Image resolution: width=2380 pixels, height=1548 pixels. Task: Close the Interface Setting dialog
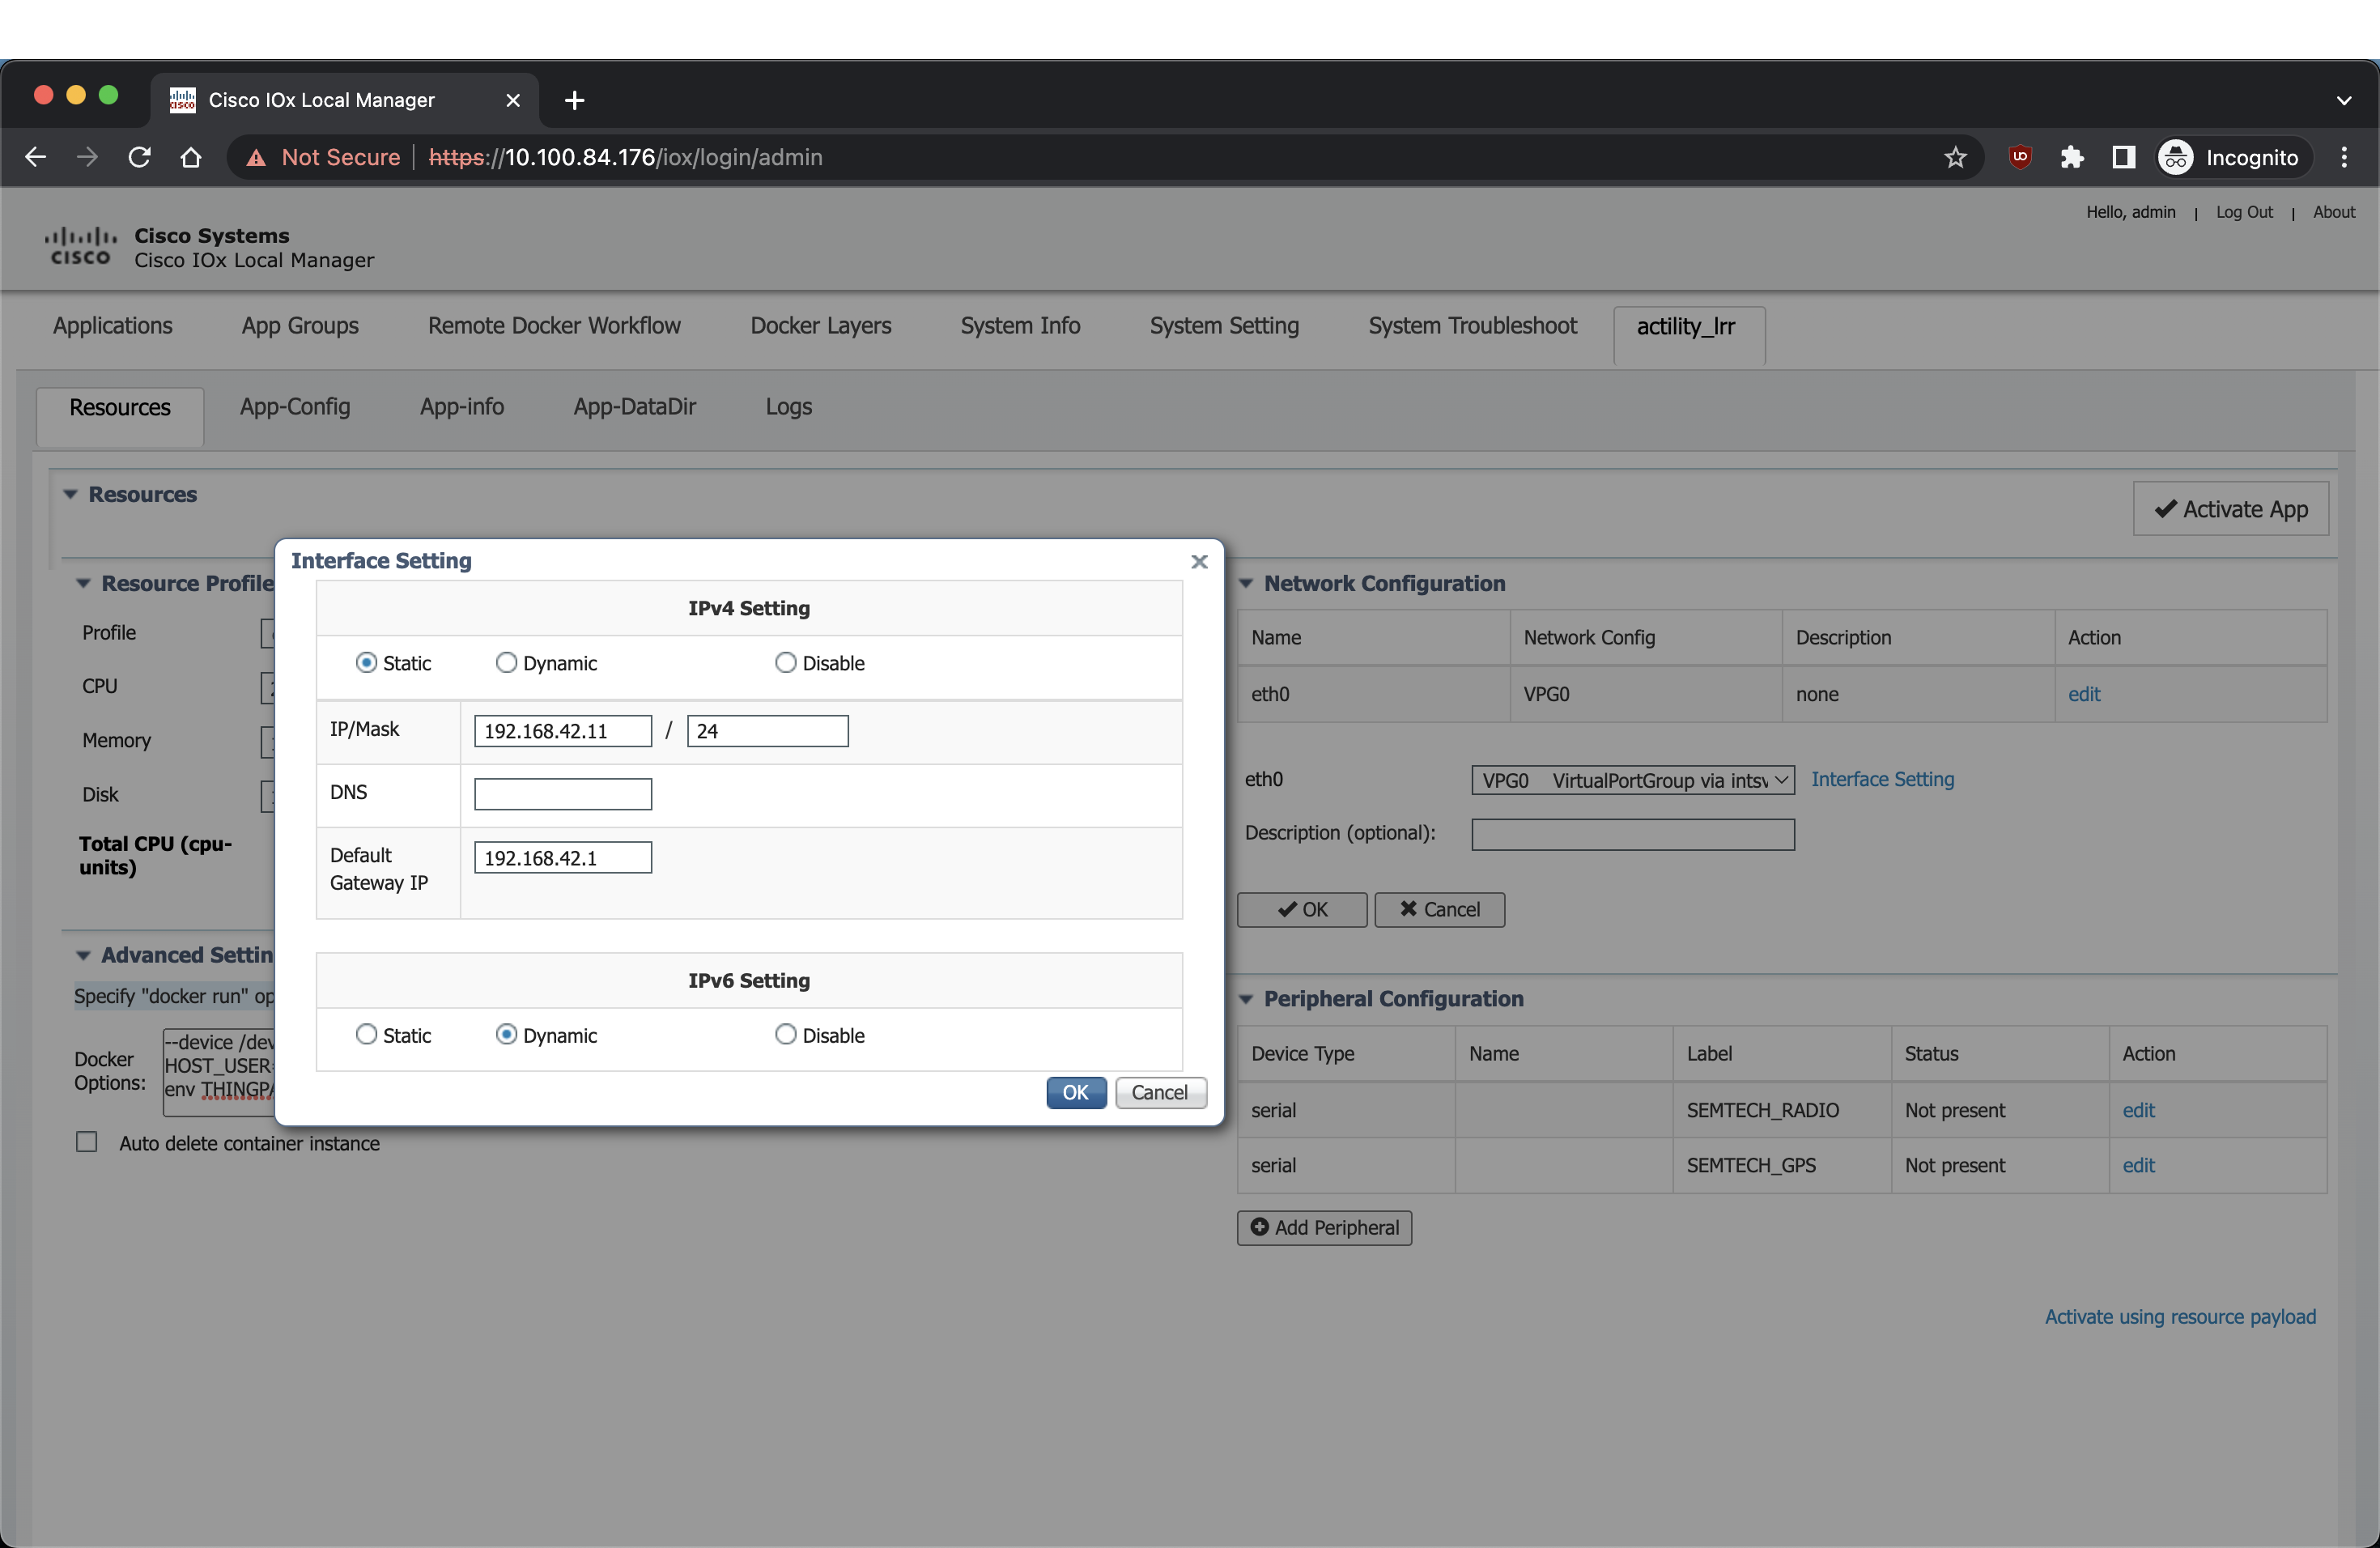click(x=1199, y=562)
